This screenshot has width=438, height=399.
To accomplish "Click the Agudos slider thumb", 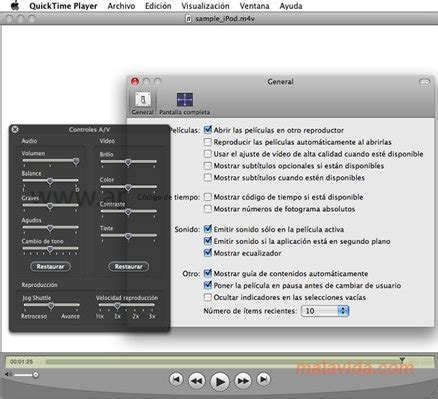I will pos(50,228).
